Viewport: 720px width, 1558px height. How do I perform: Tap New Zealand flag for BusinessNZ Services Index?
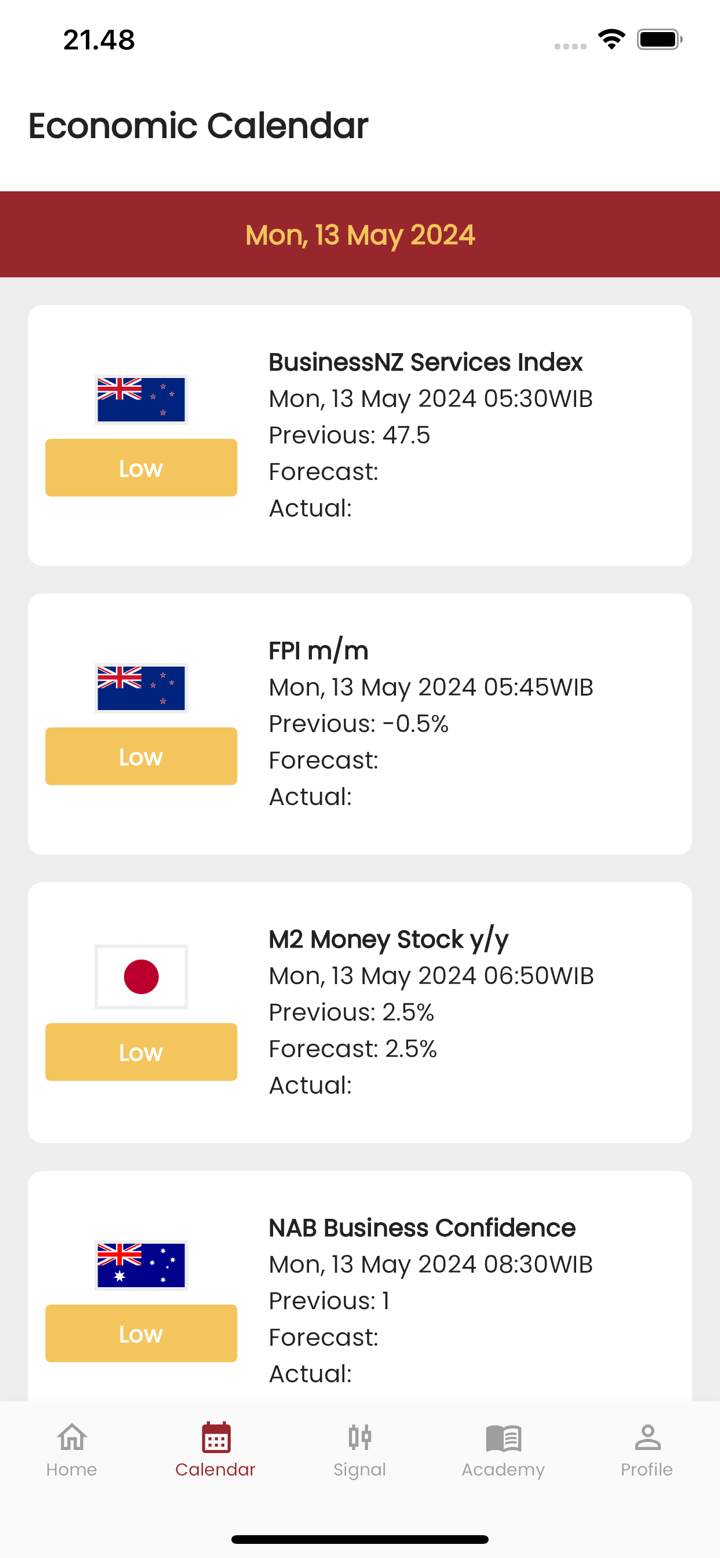[x=141, y=400]
